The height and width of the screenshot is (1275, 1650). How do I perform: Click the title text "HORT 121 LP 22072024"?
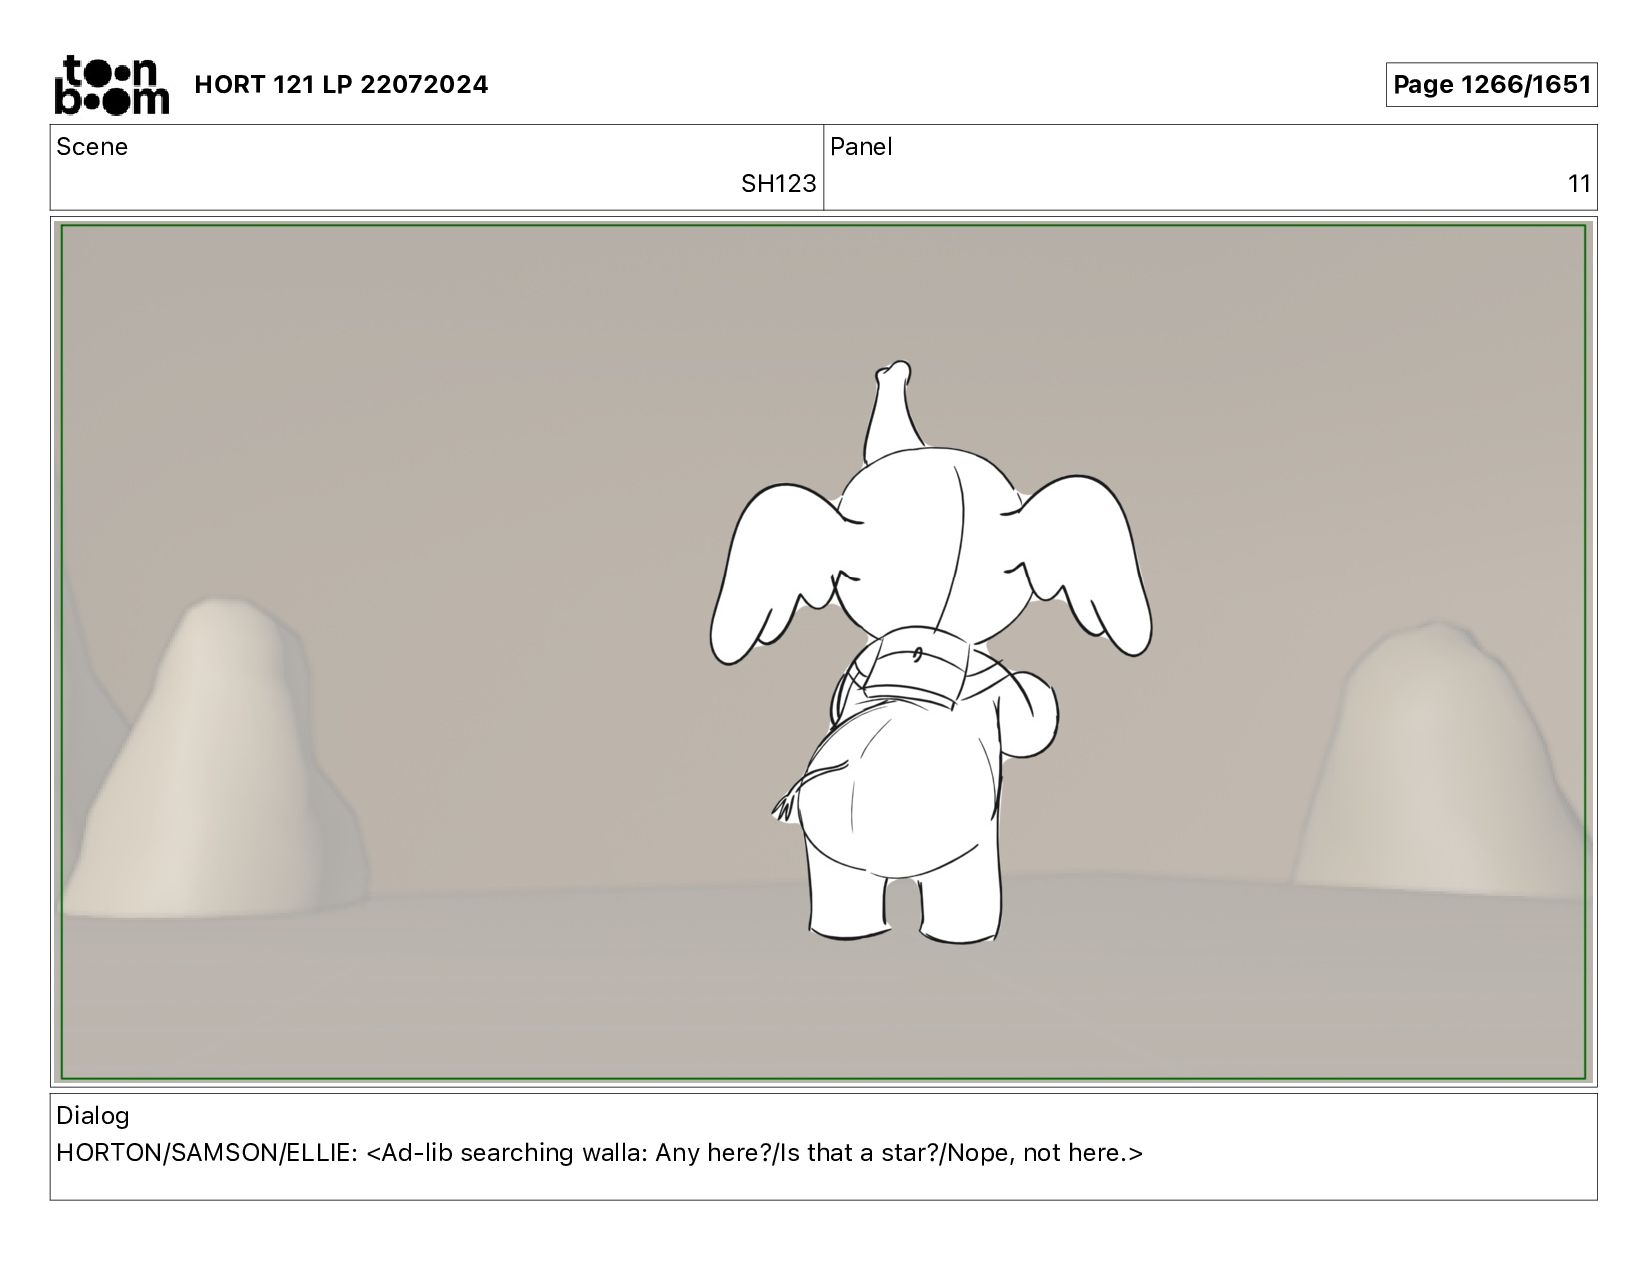(341, 85)
